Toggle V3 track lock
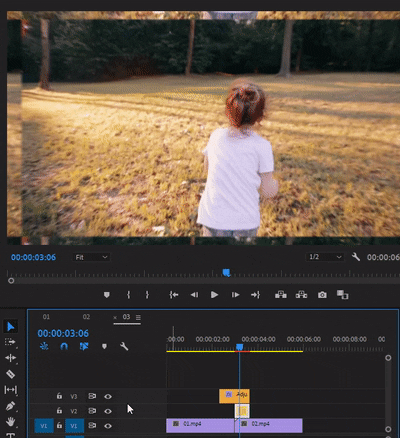400x438 pixels. click(x=59, y=396)
